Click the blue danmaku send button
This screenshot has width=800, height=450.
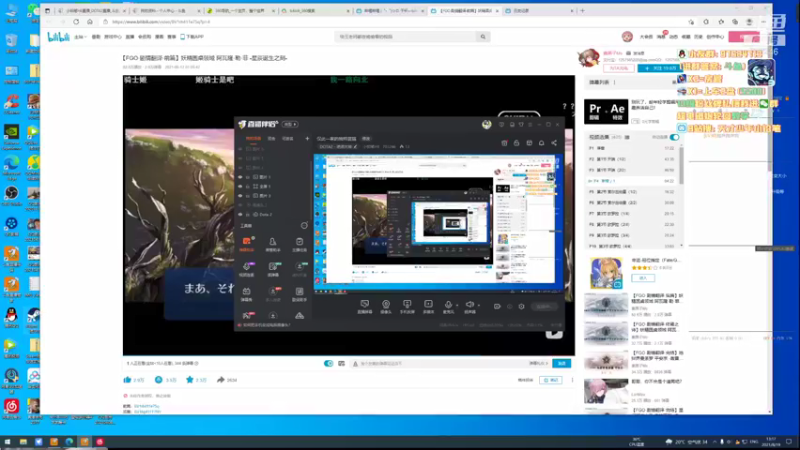562,363
